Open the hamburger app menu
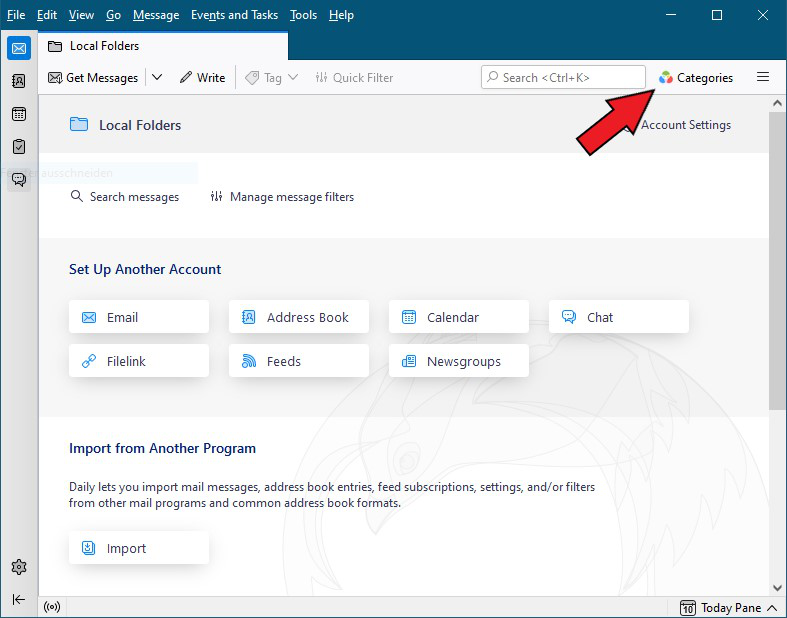Screen dimensions: 787x618 (762, 77)
